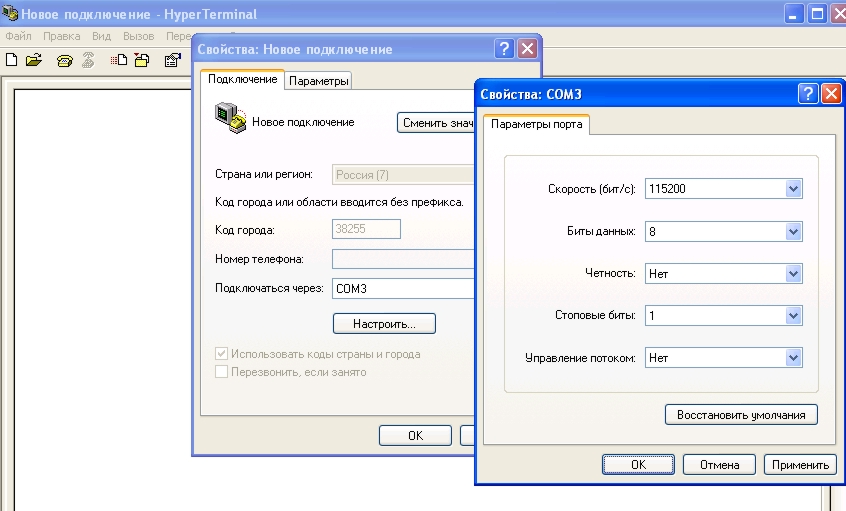Viewport: 846px width, 511px height.
Task: Click the Call telephone toolbar icon
Action: coord(65,60)
